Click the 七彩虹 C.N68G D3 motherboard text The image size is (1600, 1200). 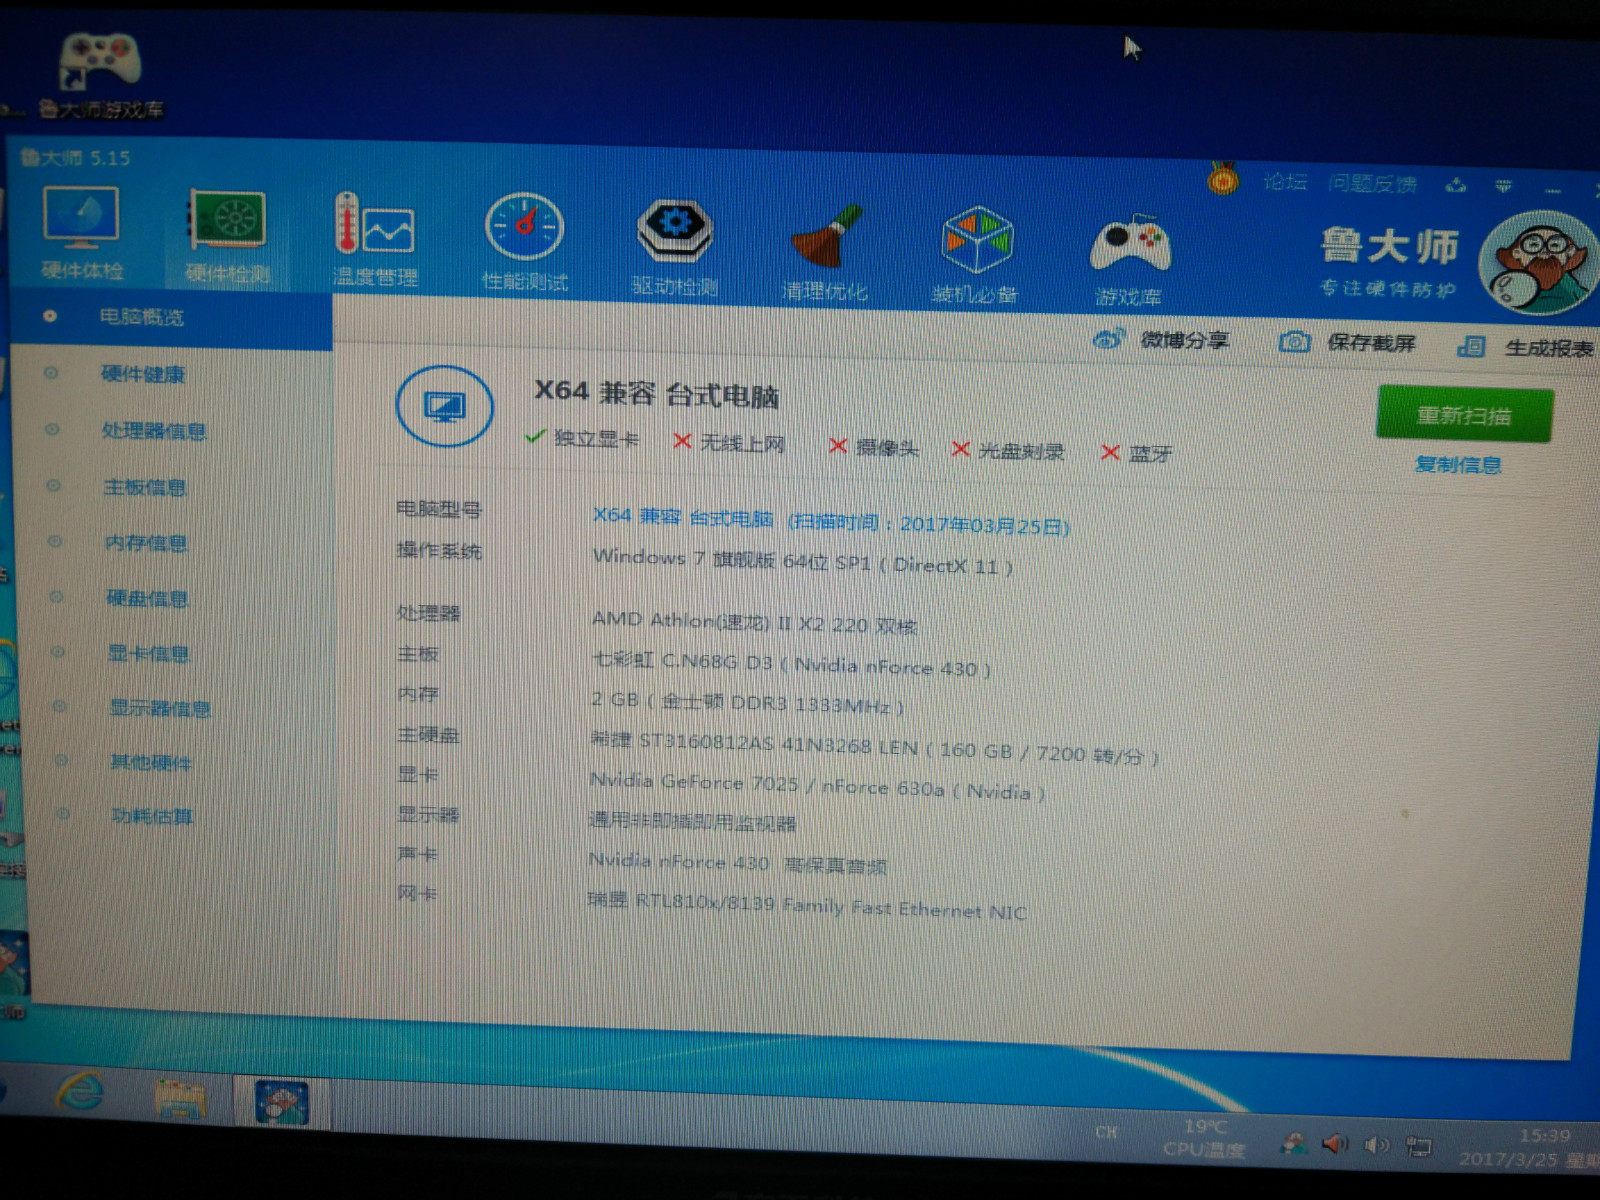pos(791,664)
